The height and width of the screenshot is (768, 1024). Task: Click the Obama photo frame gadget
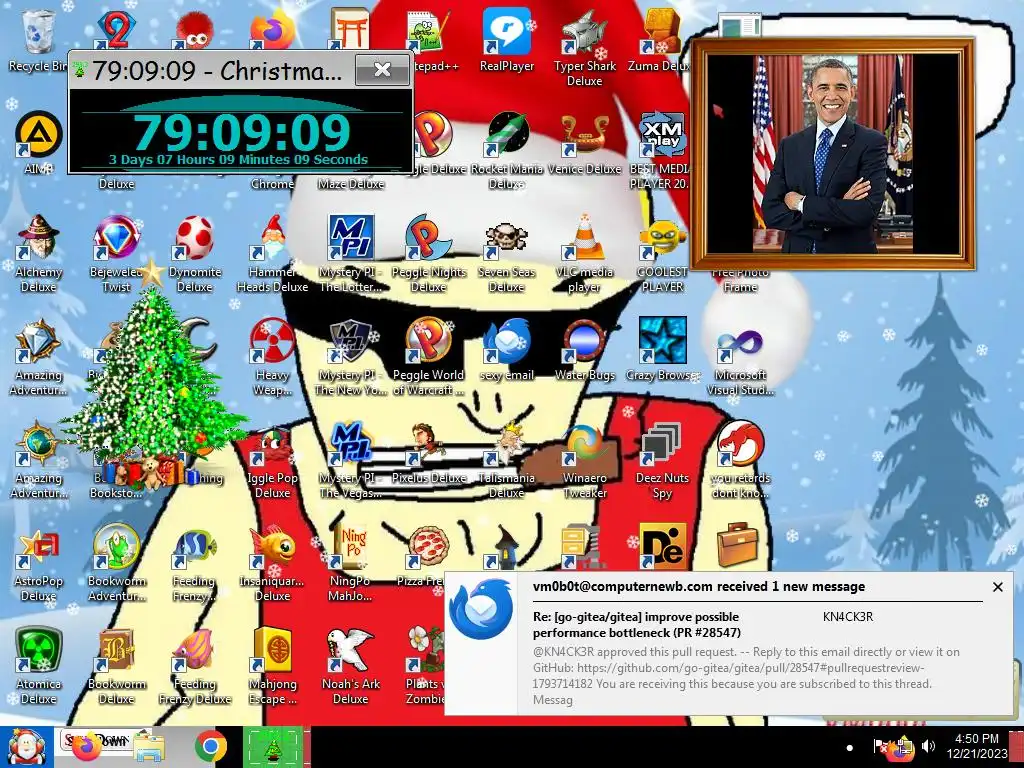click(833, 153)
